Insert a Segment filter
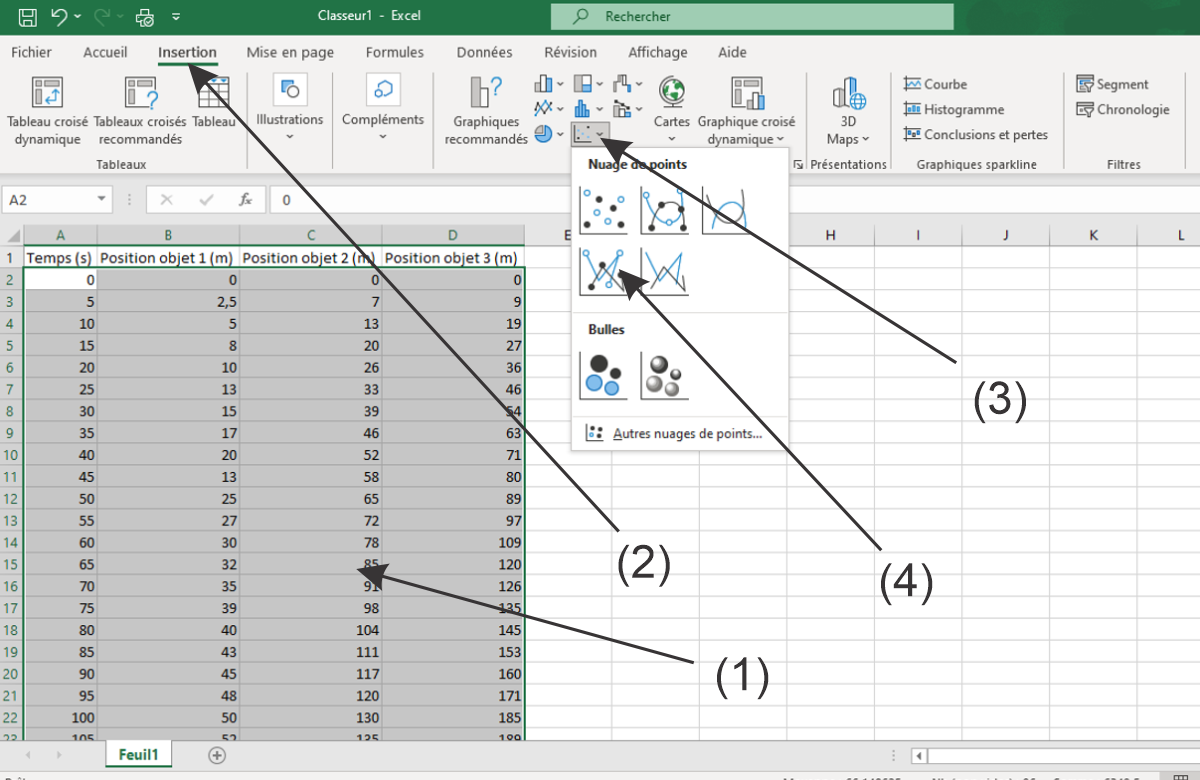Viewport: 1200px width, 780px height. tap(1112, 84)
